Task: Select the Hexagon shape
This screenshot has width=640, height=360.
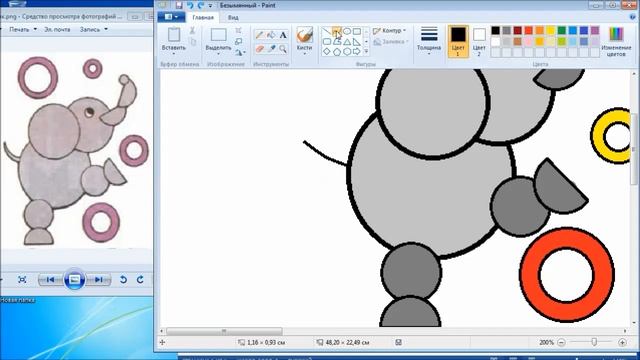Action: pos(347,52)
